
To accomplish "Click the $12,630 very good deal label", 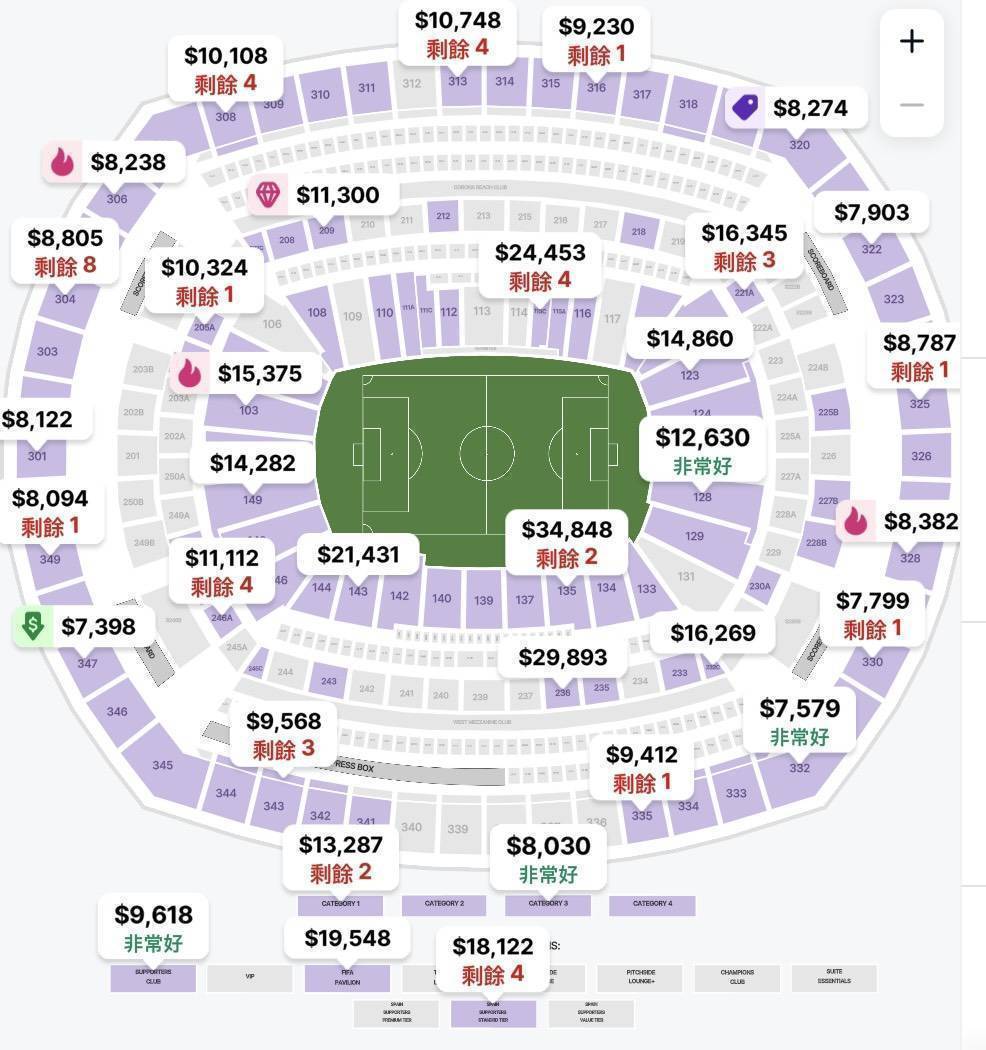I will [702, 451].
